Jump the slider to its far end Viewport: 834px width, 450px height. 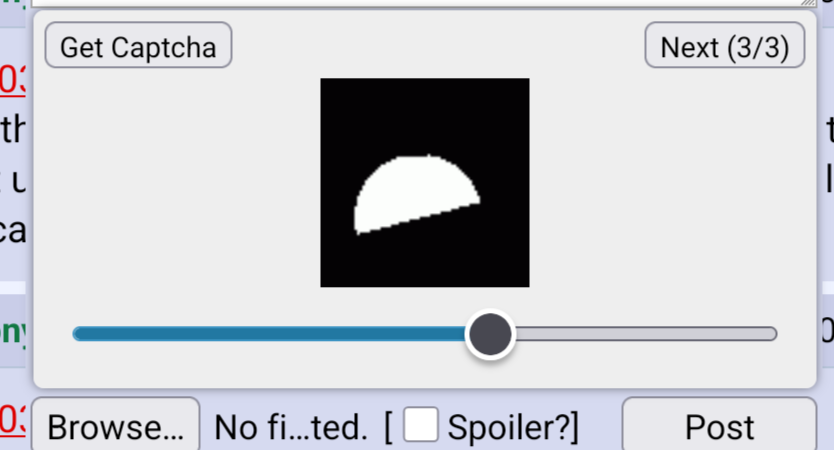pos(774,334)
